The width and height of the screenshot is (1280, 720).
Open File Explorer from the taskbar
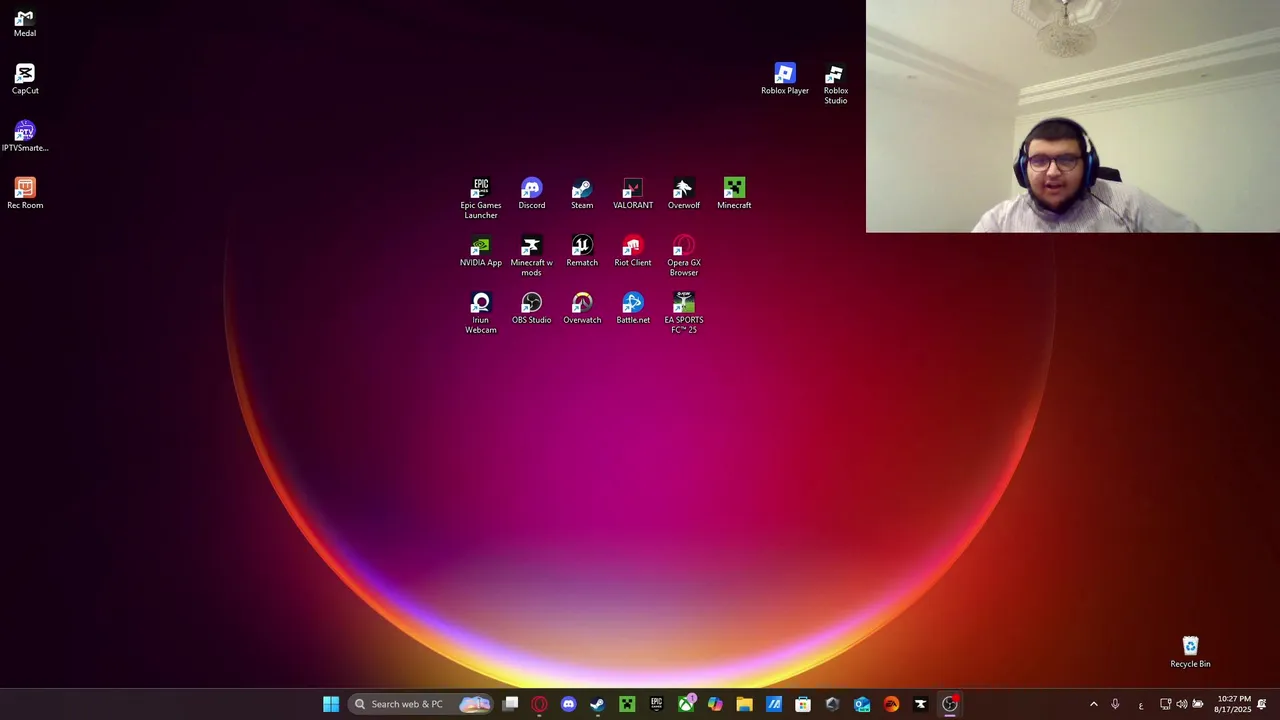(x=744, y=704)
